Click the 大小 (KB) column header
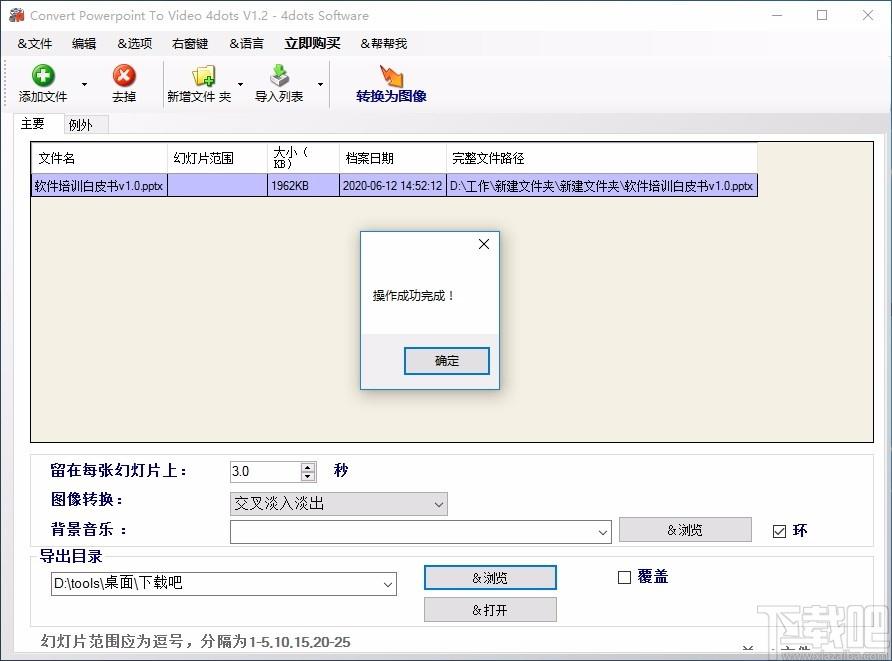The height and width of the screenshot is (661, 892). tap(303, 158)
